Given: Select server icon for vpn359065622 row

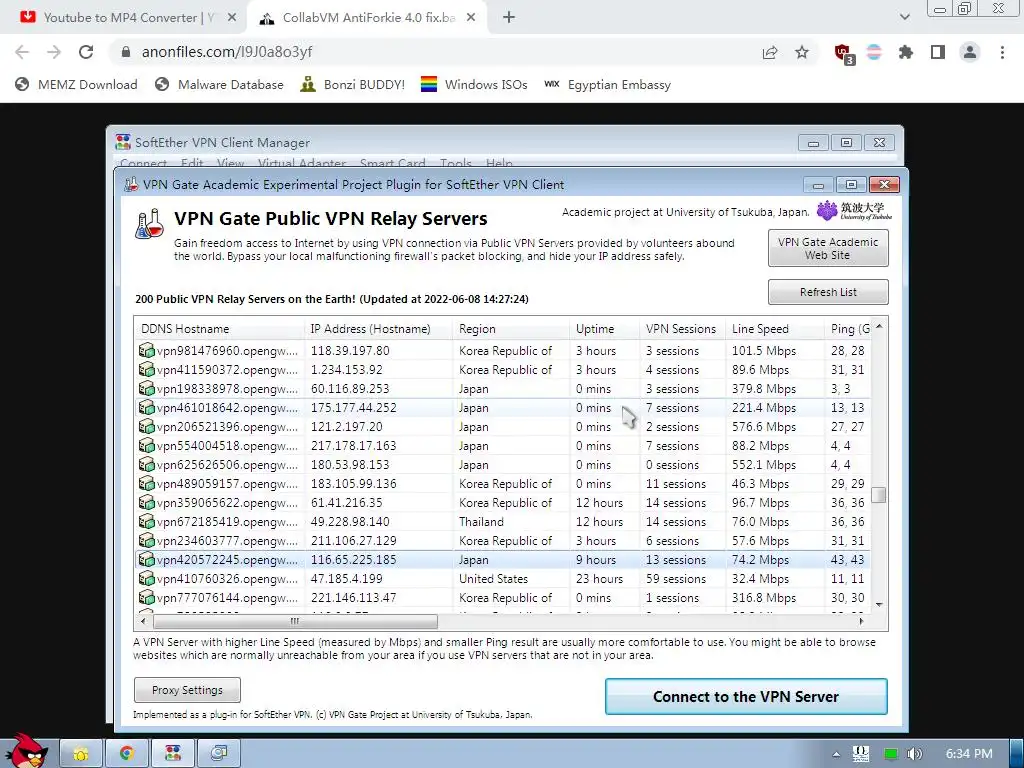Looking at the screenshot, I should coord(146,502).
